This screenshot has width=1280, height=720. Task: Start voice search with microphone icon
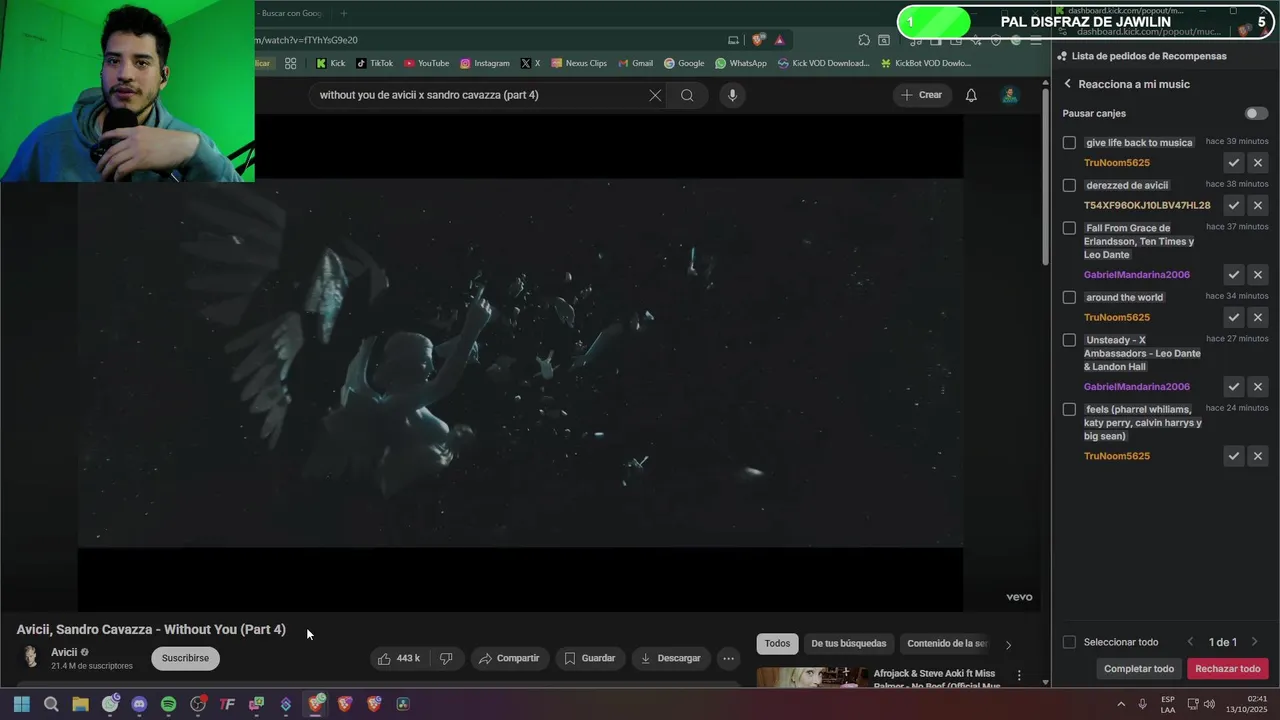click(x=732, y=95)
